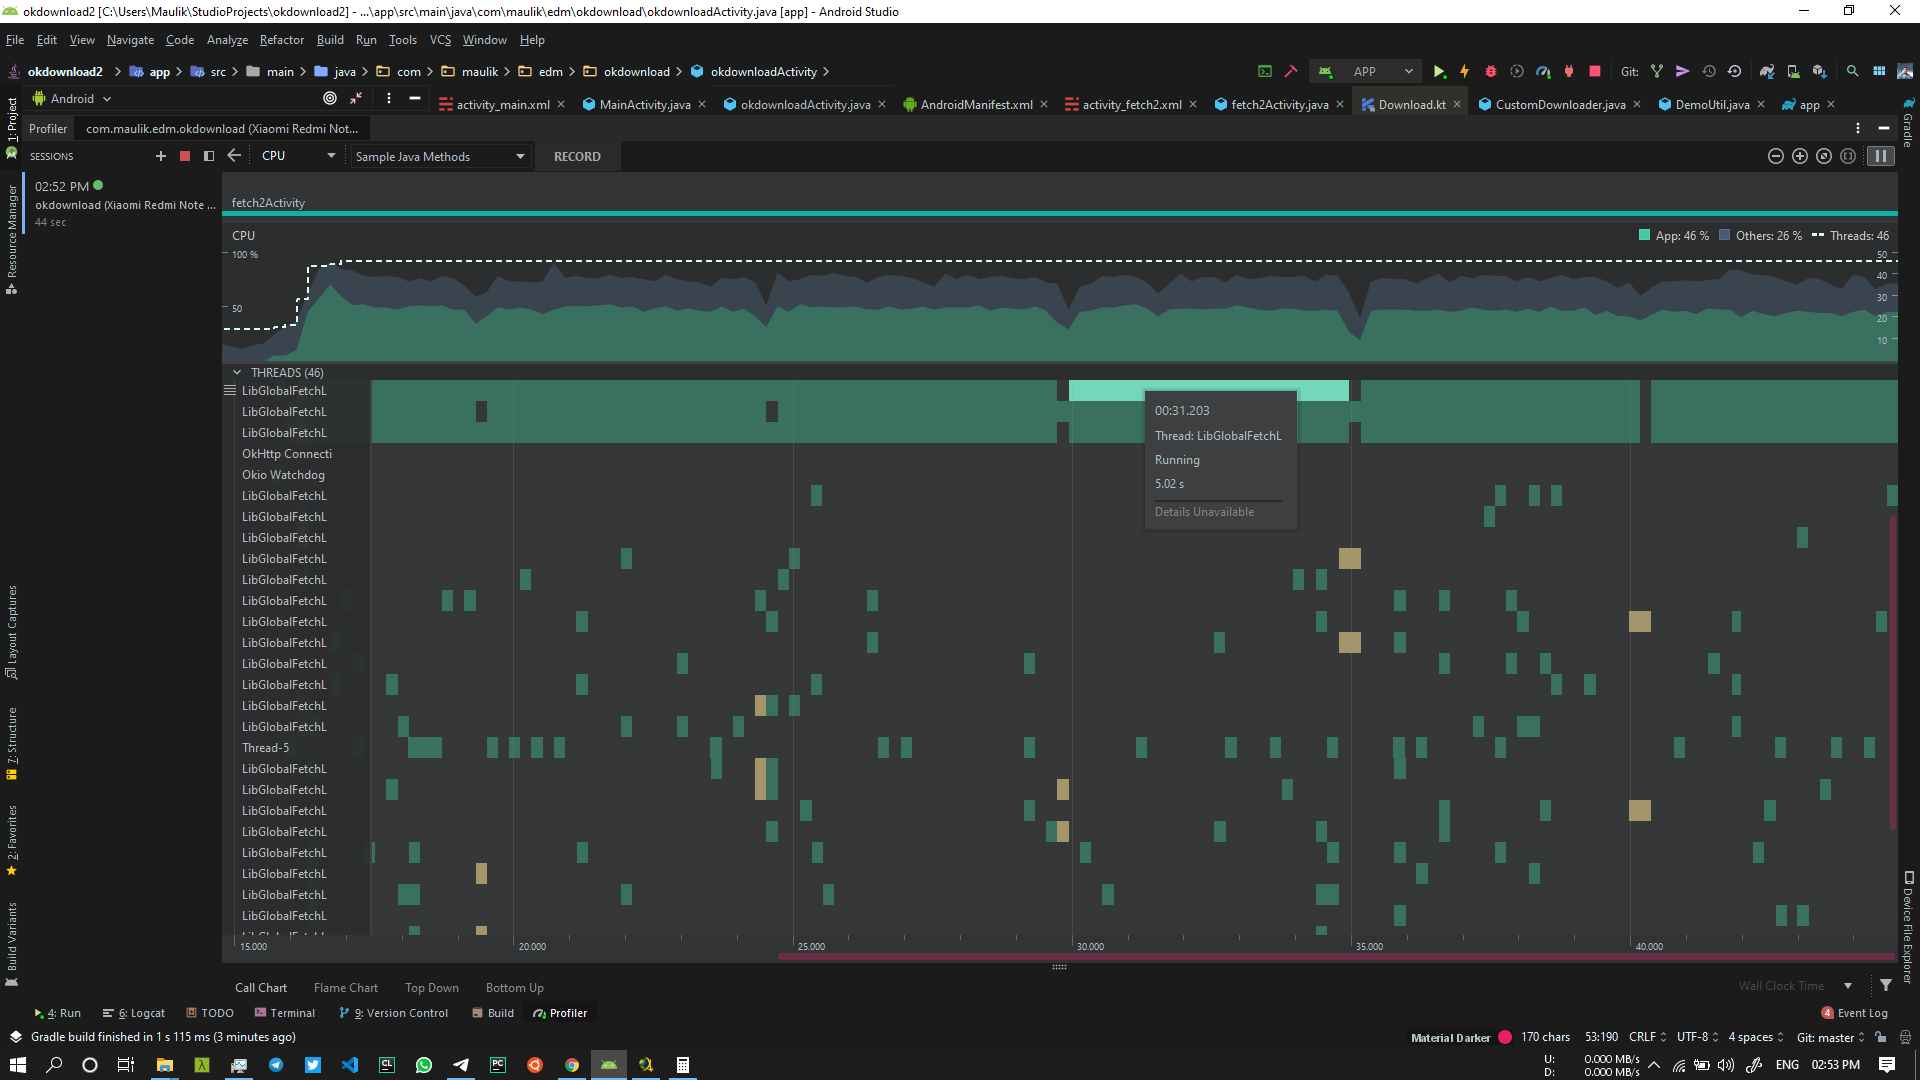Stop the current profiling session
Screen dimensions: 1920x1080
(184, 156)
